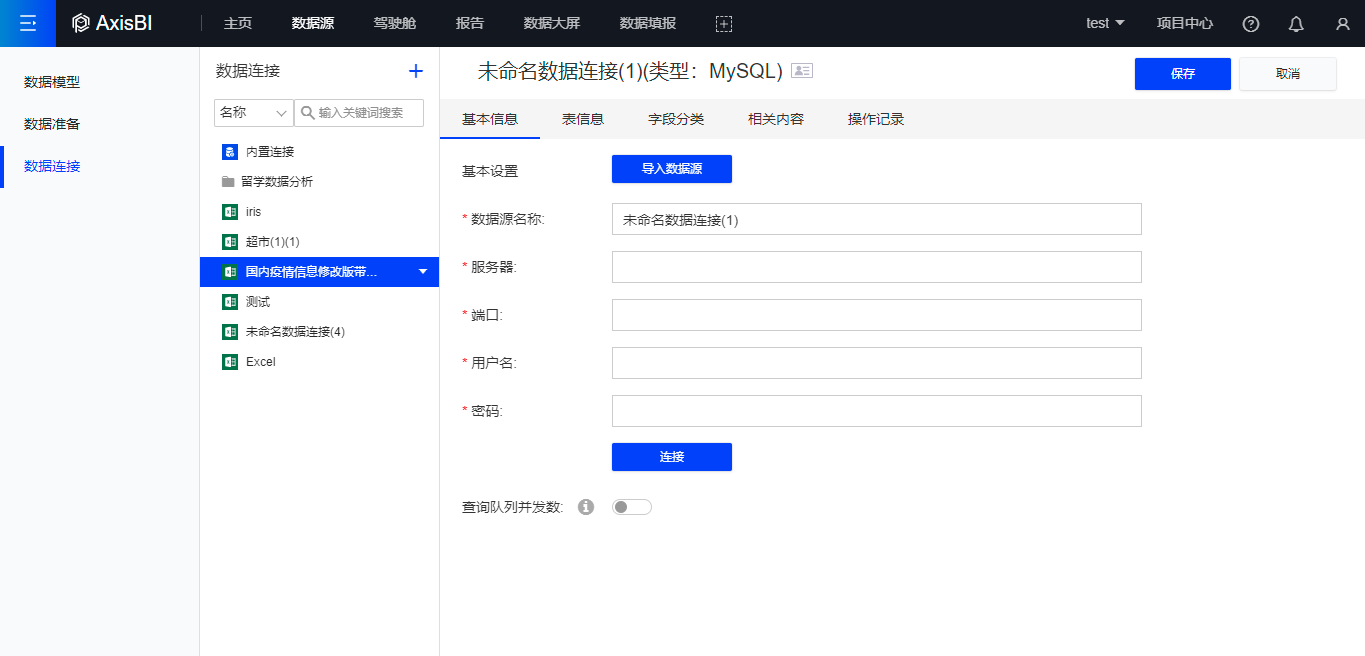Image resolution: width=1365 pixels, height=656 pixels.
Task: Click the info icon next to 查询队列并发数
Action: 586,507
